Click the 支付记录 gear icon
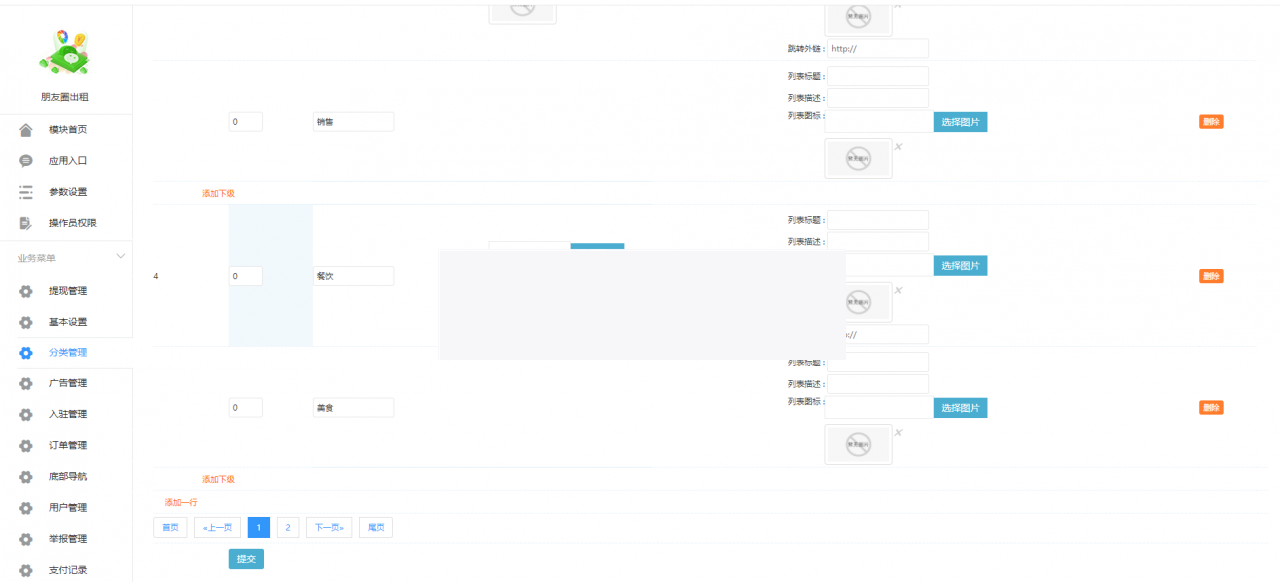 [x=25, y=570]
